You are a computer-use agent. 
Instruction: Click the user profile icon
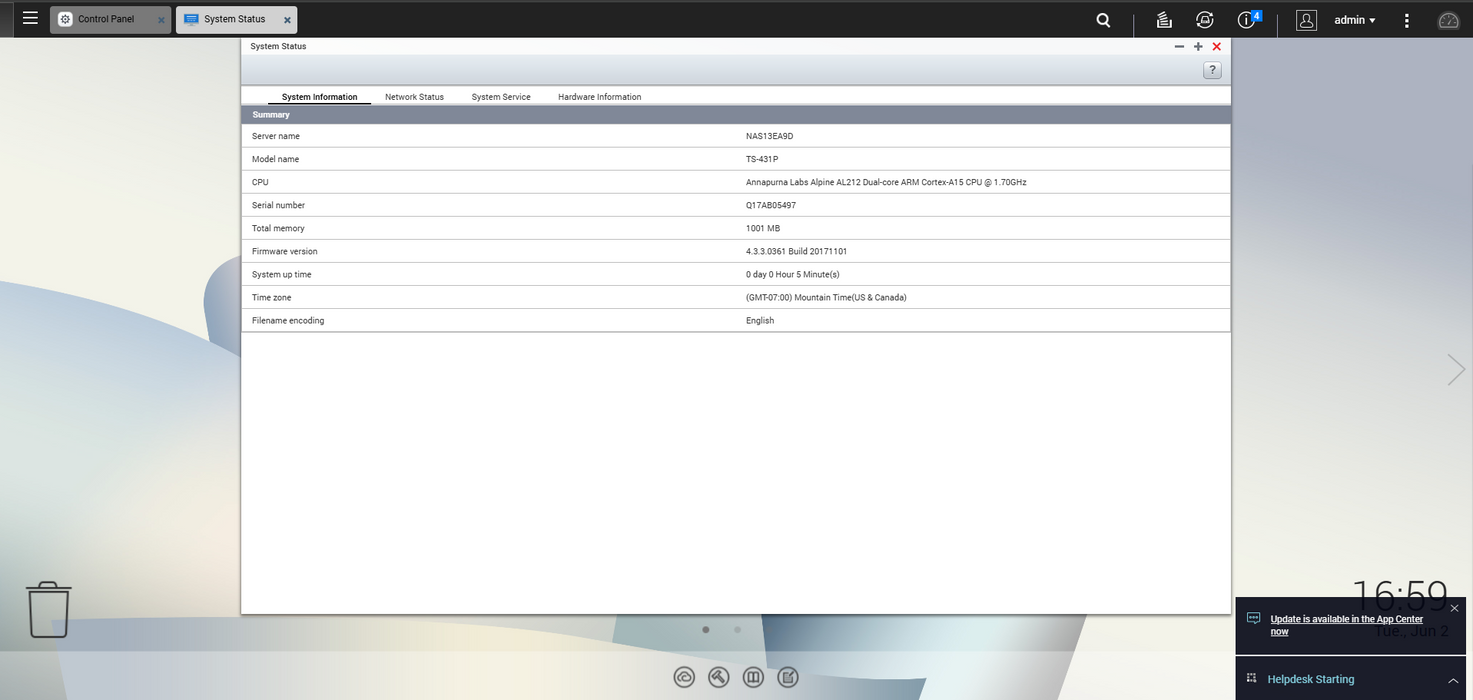click(1306, 20)
